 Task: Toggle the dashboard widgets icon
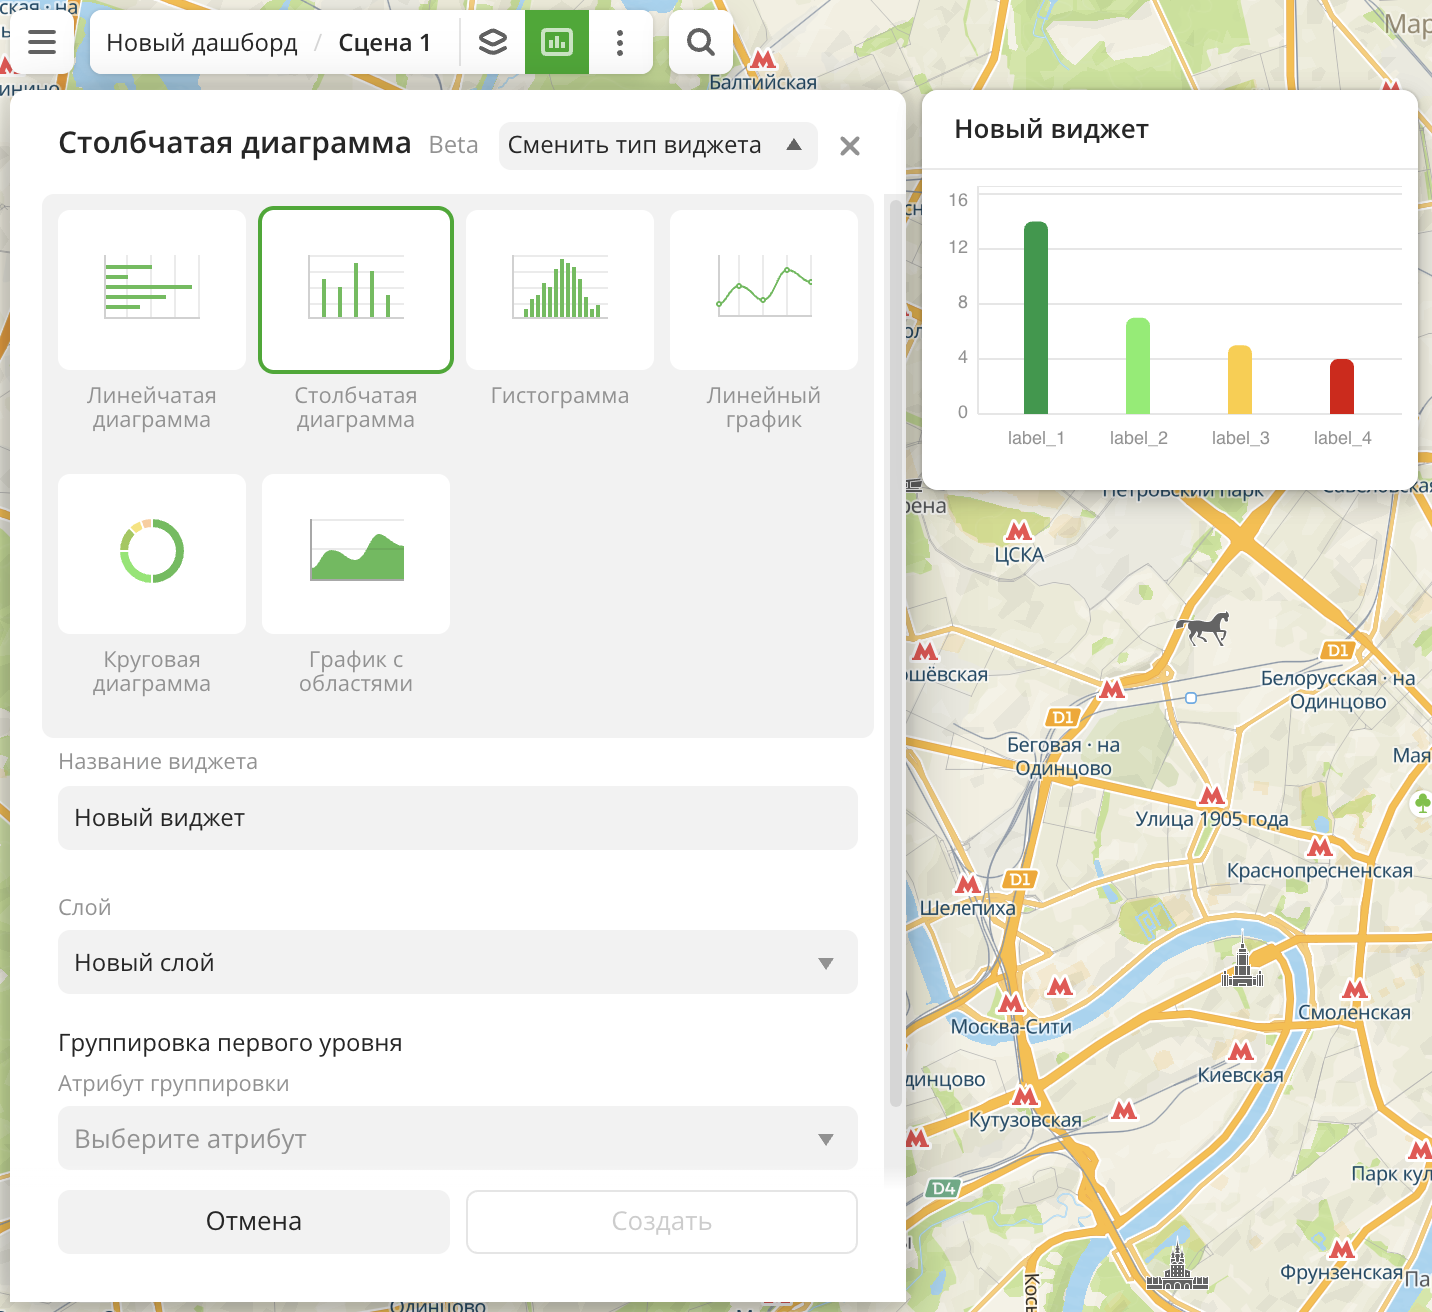(557, 42)
